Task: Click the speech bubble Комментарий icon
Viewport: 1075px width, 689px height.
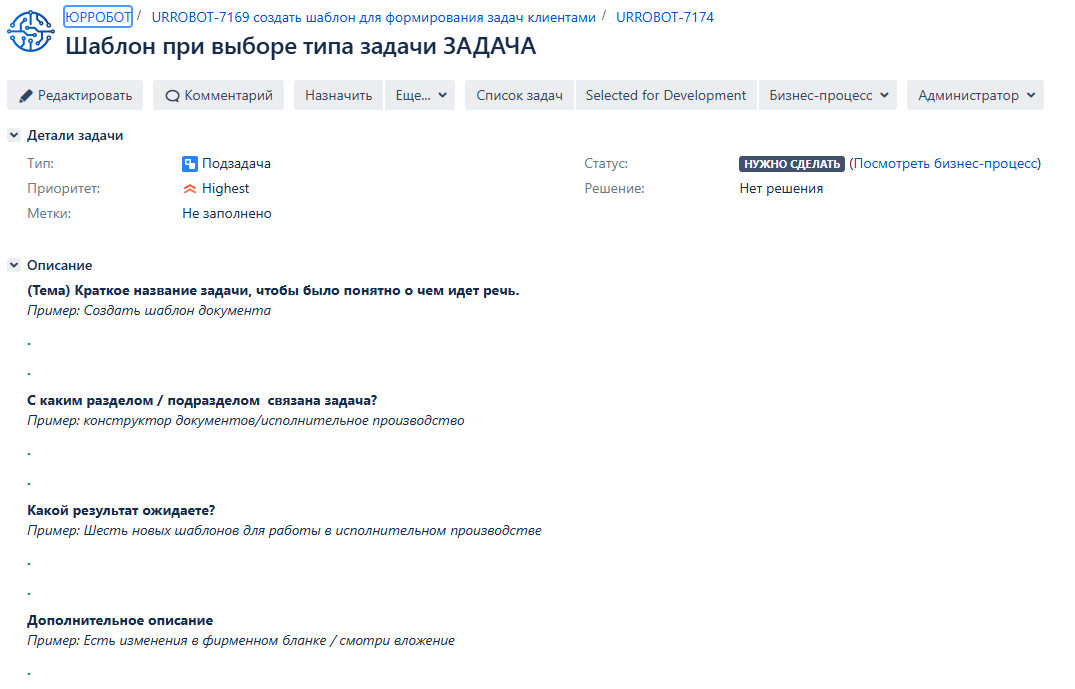Action: pyautogui.click(x=172, y=96)
